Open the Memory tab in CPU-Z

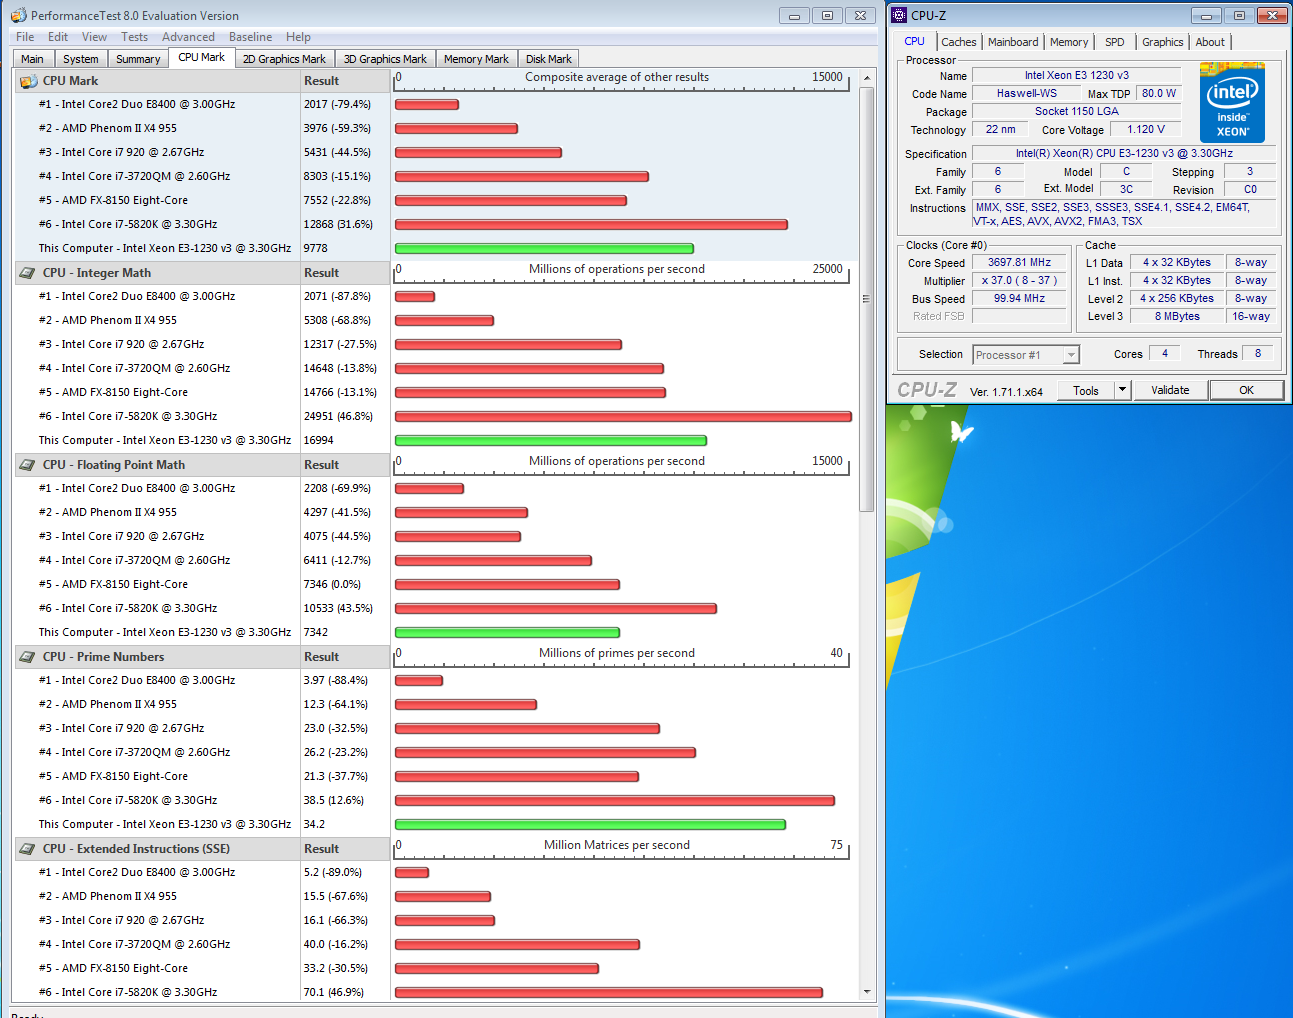pos(1069,42)
